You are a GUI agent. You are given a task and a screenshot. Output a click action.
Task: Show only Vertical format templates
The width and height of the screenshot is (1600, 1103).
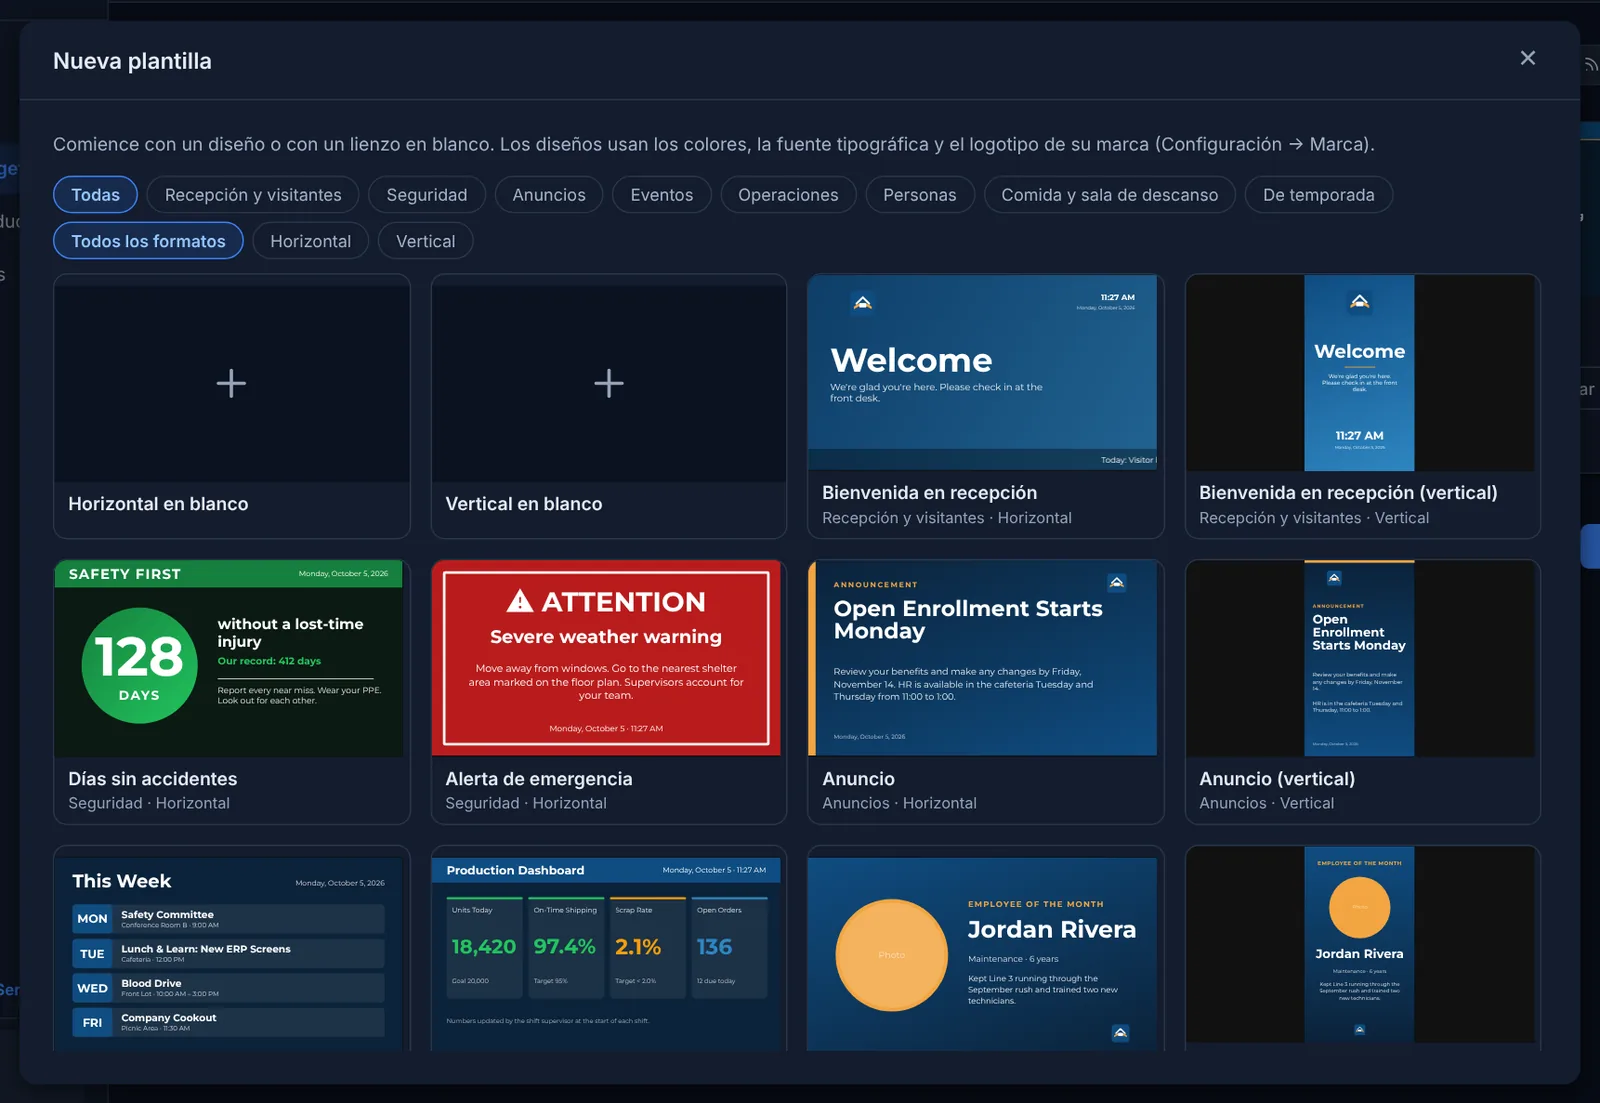coord(425,241)
